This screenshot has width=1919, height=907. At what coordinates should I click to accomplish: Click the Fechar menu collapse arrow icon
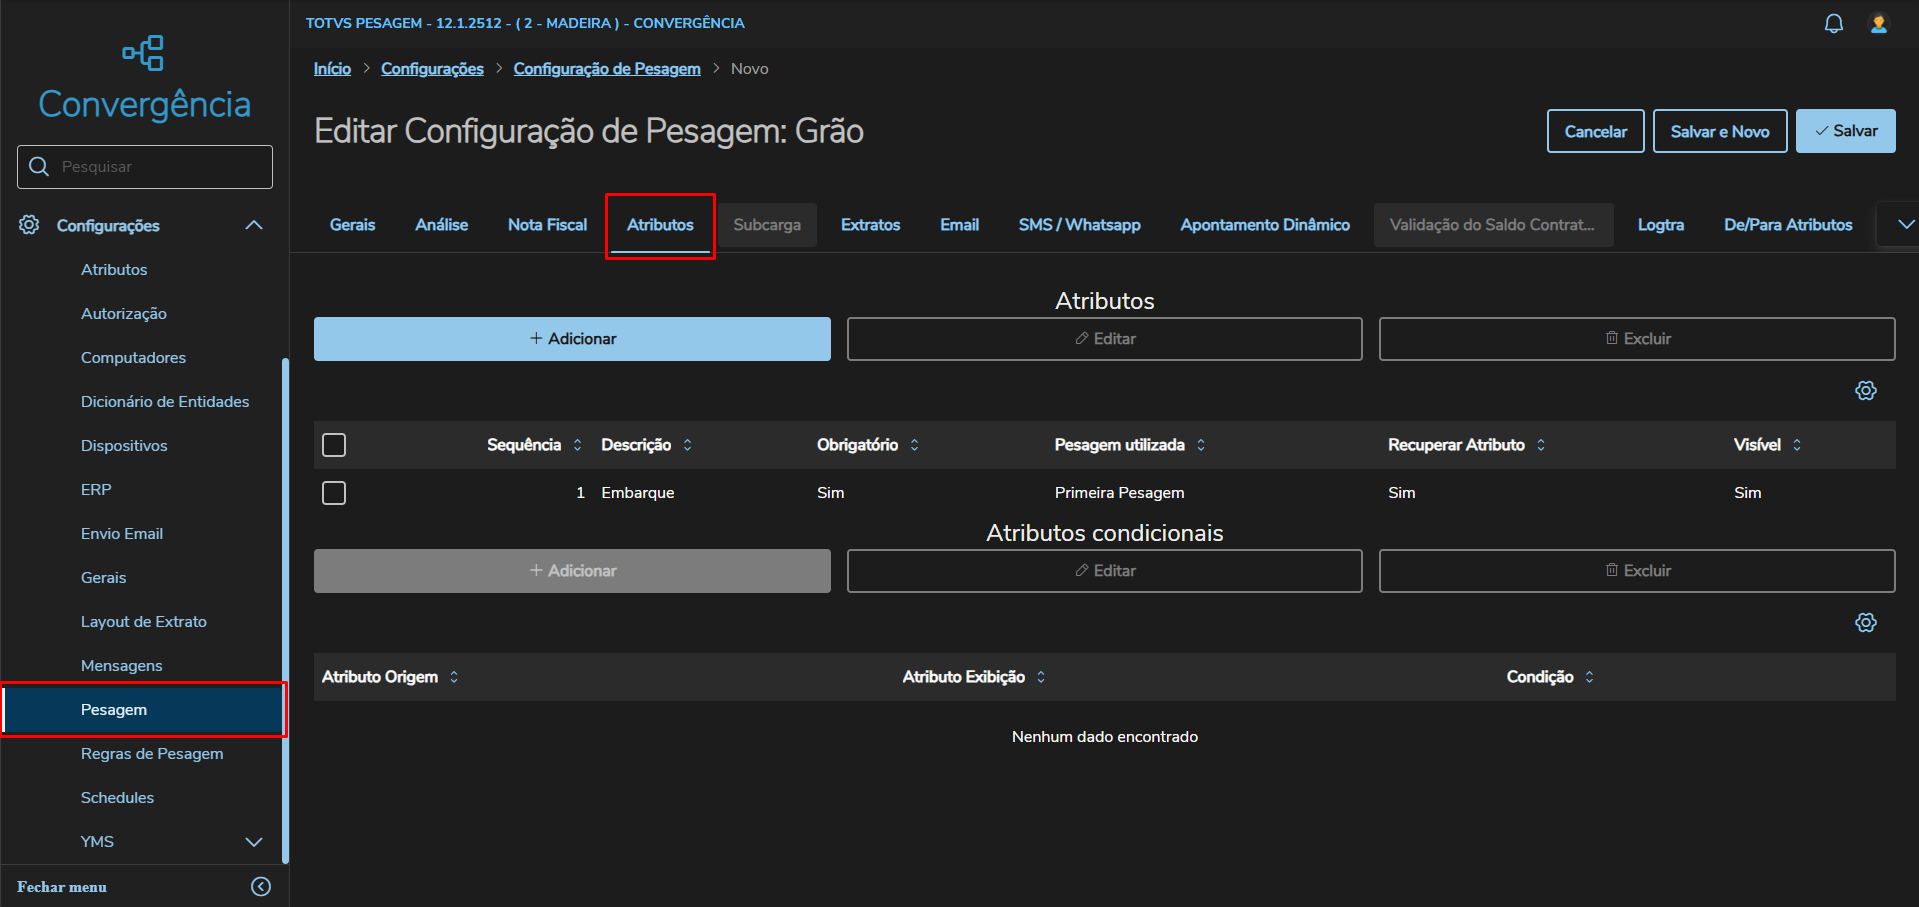point(261,887)
